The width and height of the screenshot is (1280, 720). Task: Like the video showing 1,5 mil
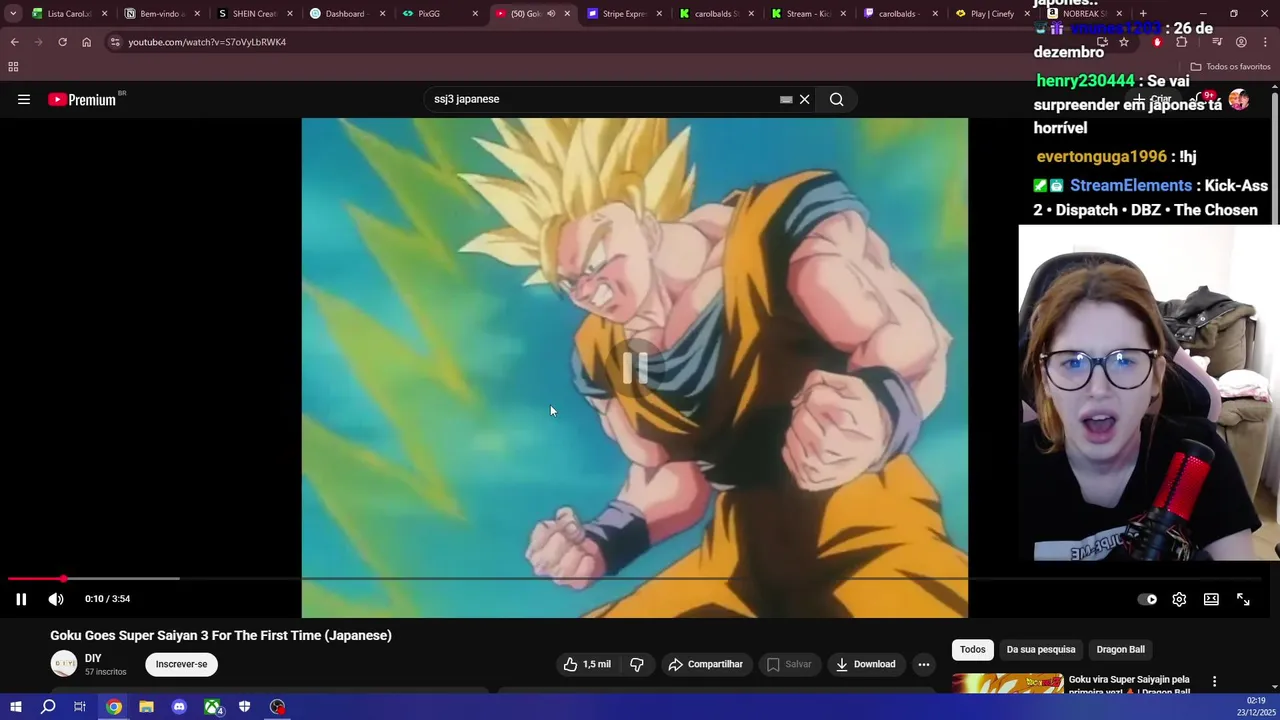click(587, 664)
